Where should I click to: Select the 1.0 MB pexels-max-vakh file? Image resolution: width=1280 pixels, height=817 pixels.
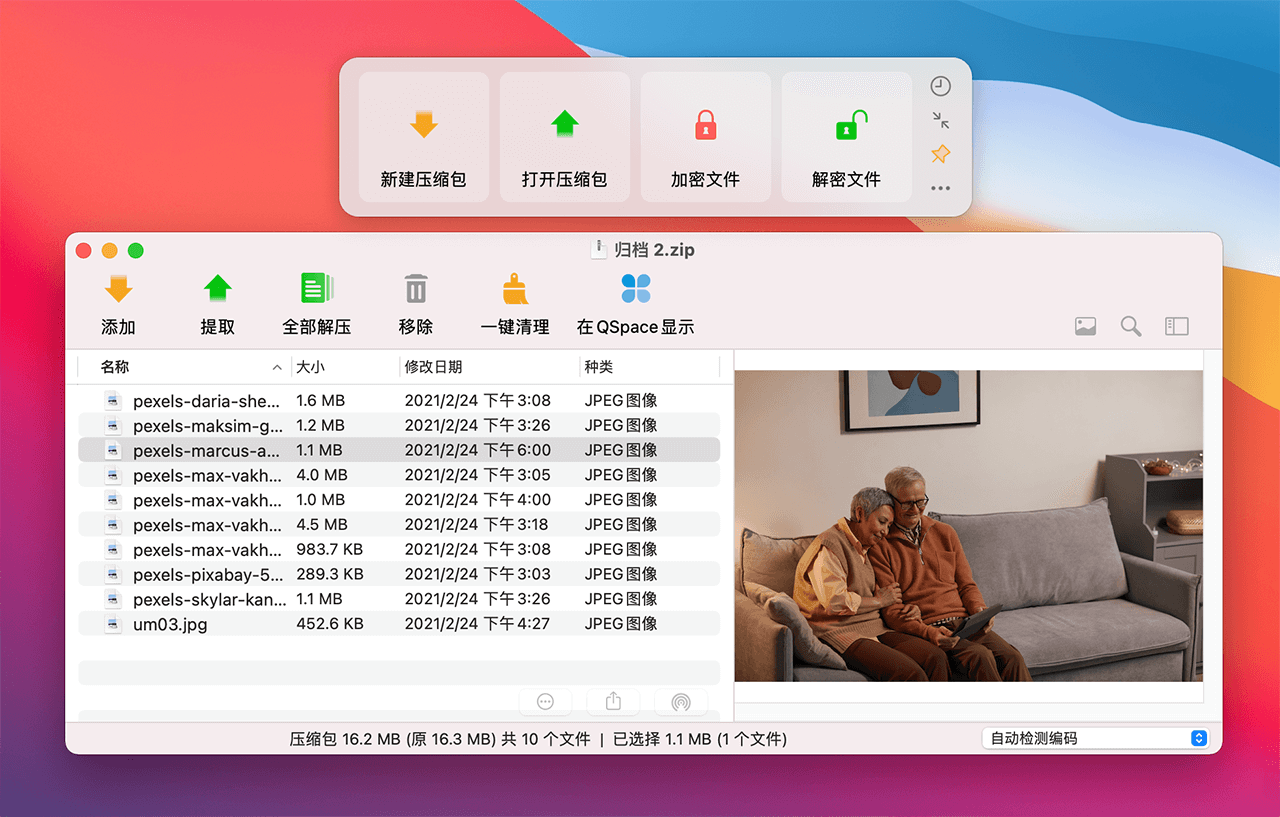tap(399, 499)
